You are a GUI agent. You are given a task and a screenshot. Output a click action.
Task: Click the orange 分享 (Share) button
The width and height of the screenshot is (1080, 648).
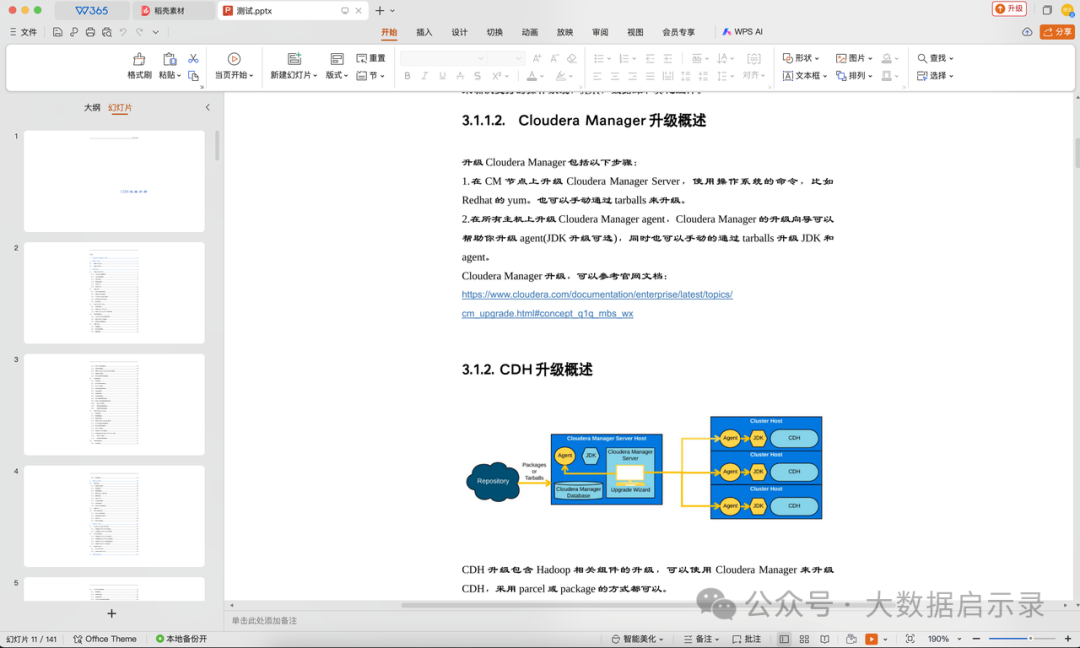tap(1057, 32)
